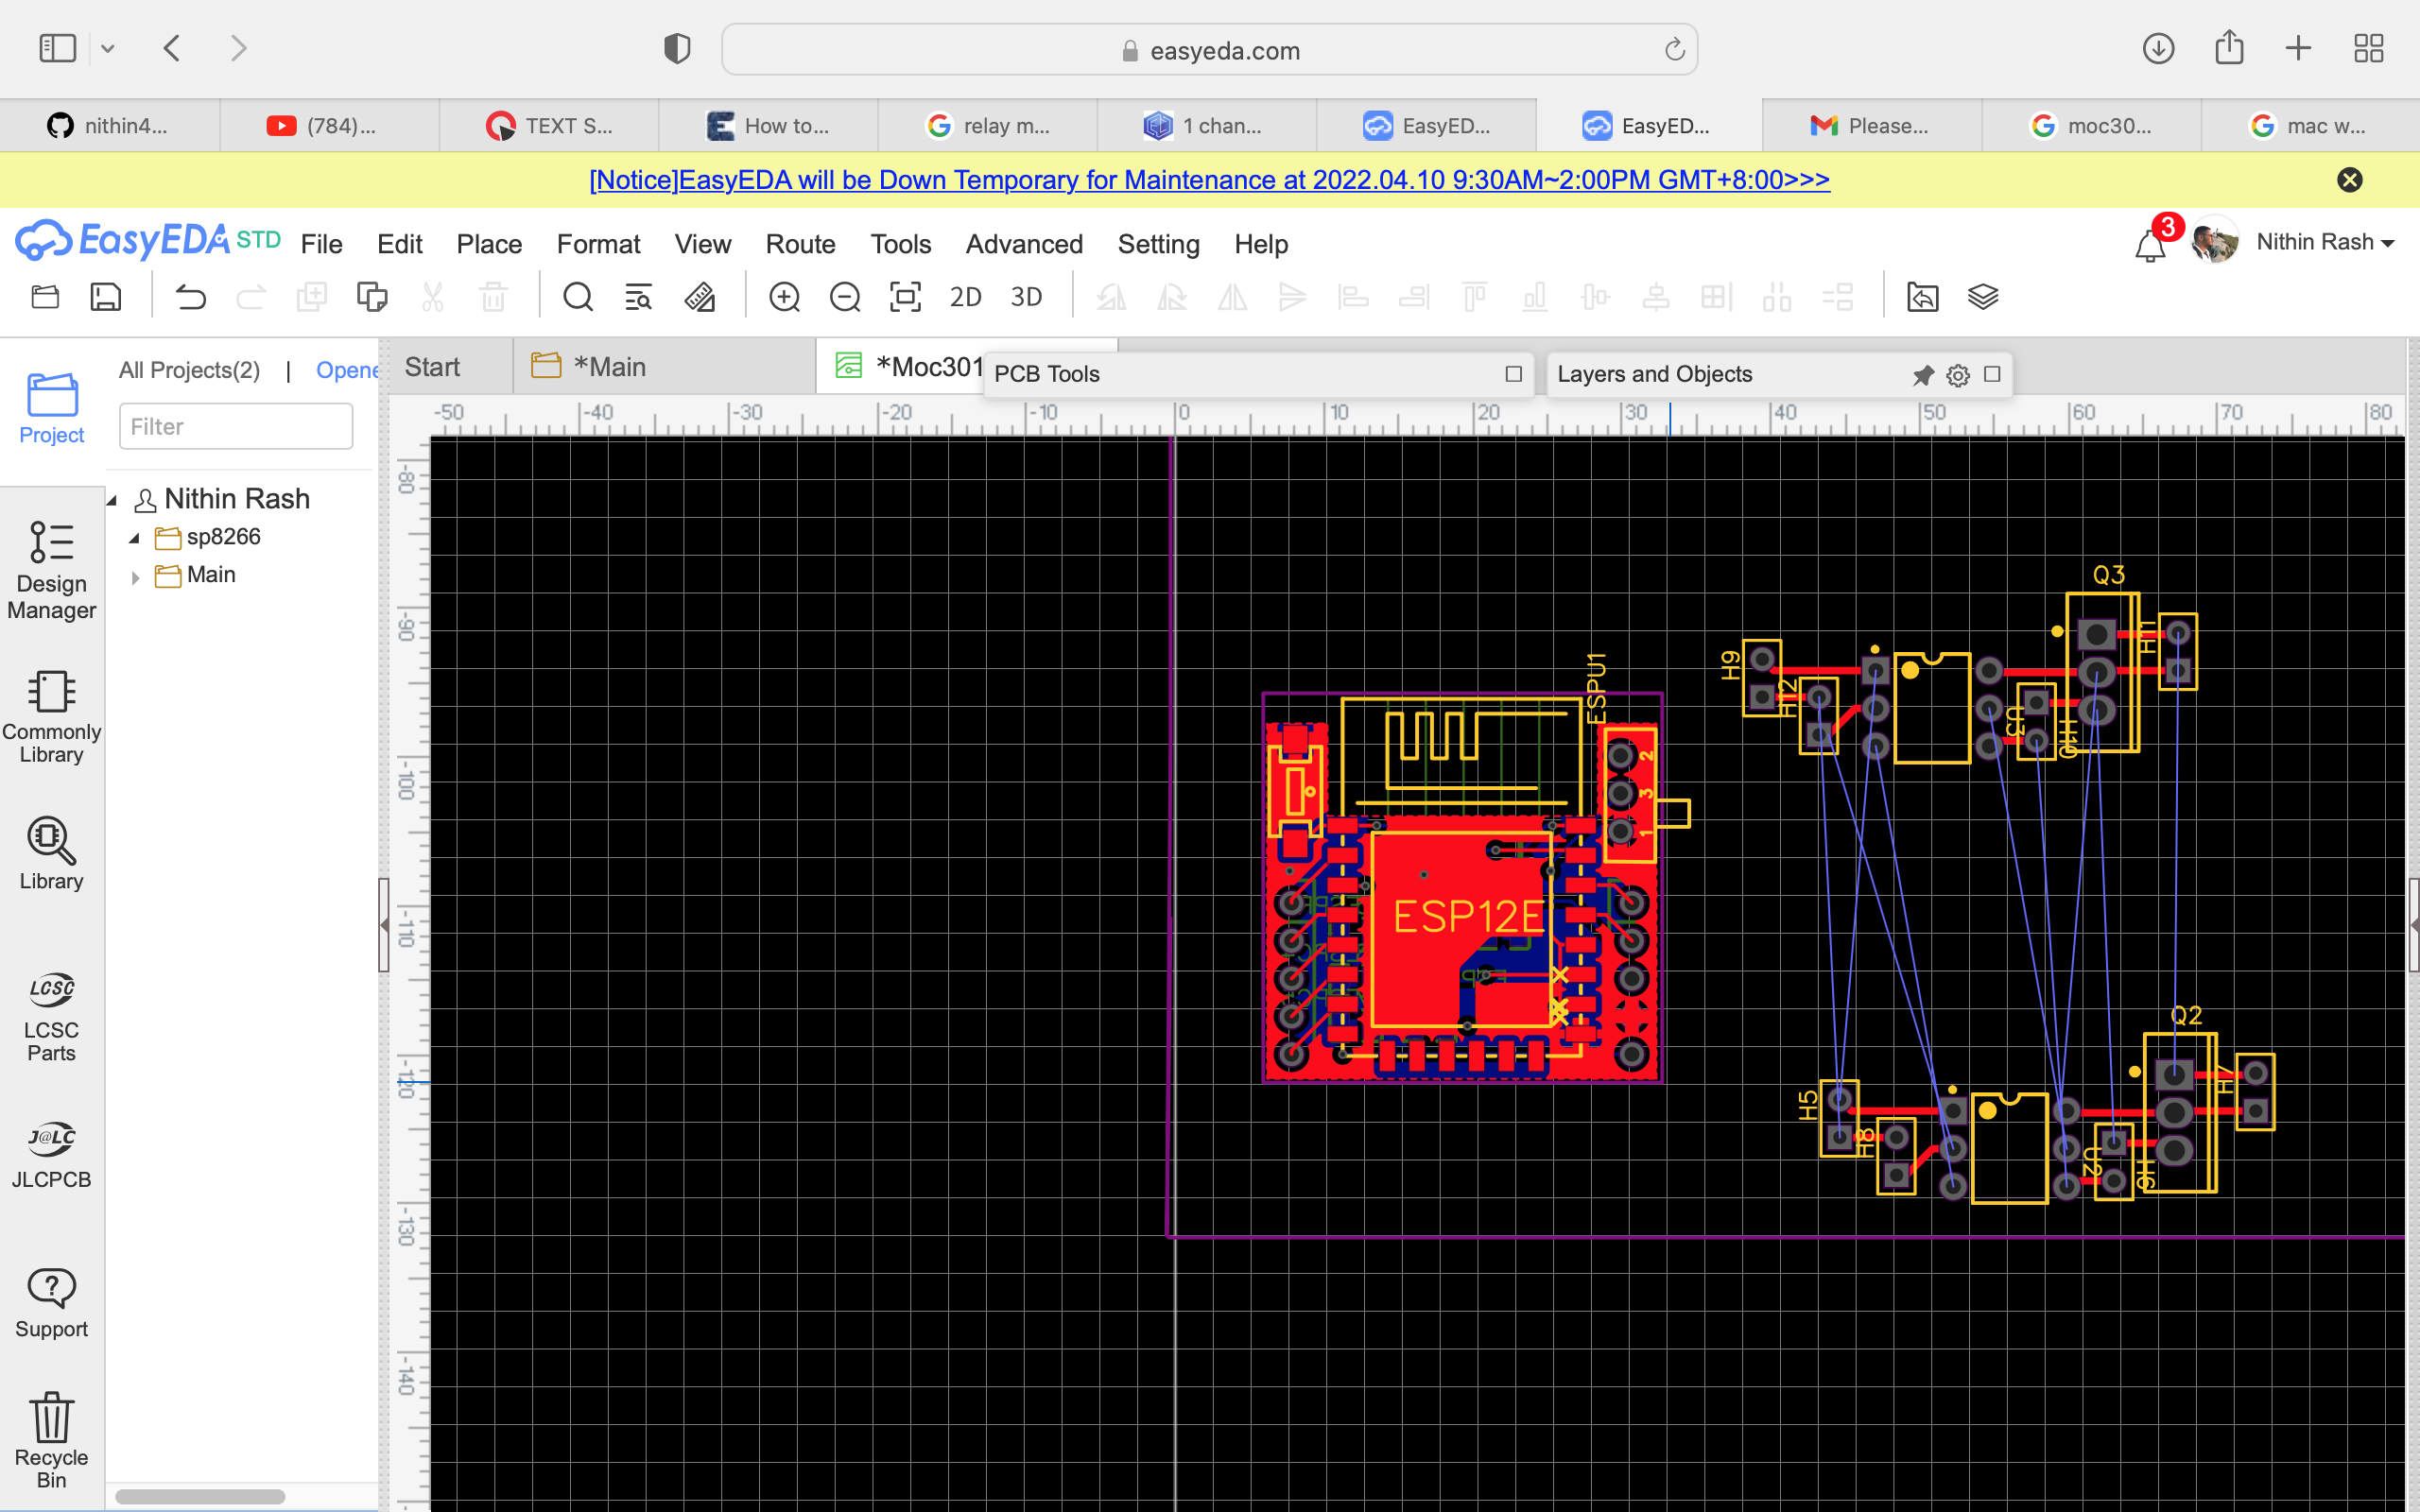The image size is (2420, 1512).
Task: Open the Place menu
Action: tap(489, 244)
